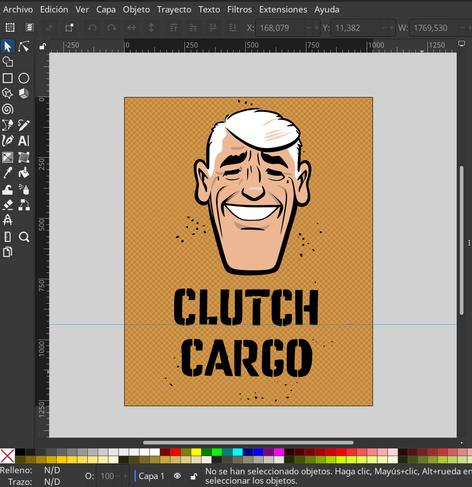Select the Zoom magnifier tool
The height and width of the screenshot is (487, 472).
24,237
